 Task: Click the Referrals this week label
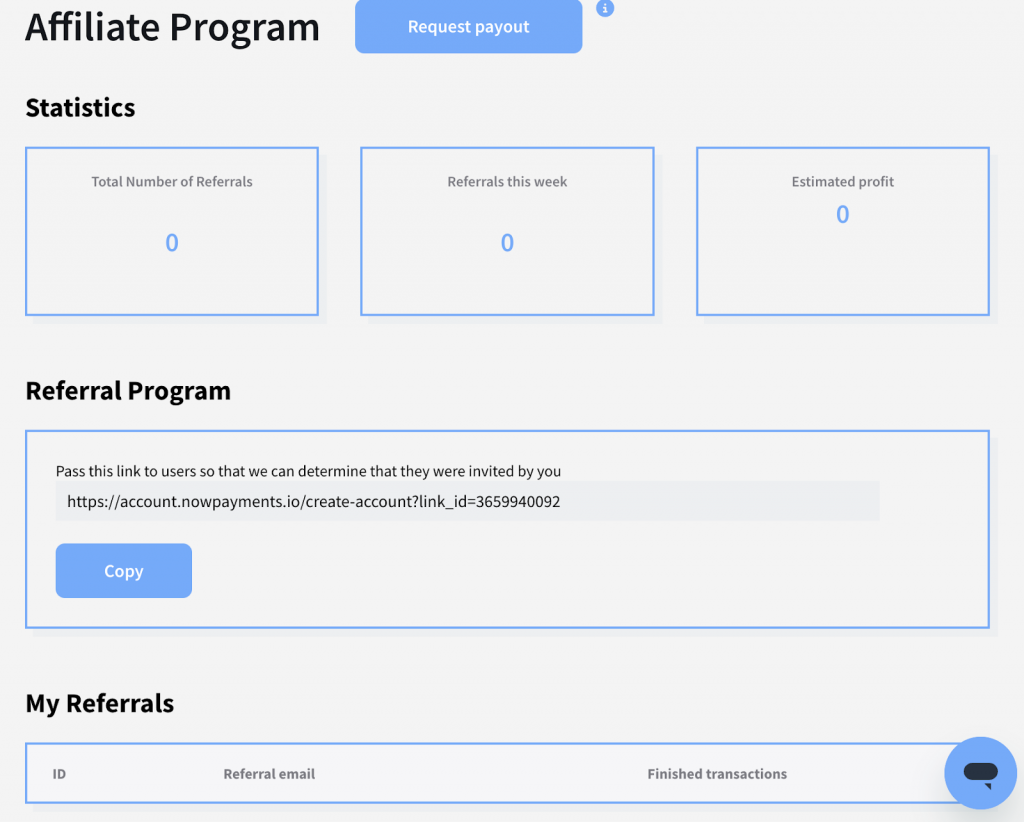click(507, 182)
